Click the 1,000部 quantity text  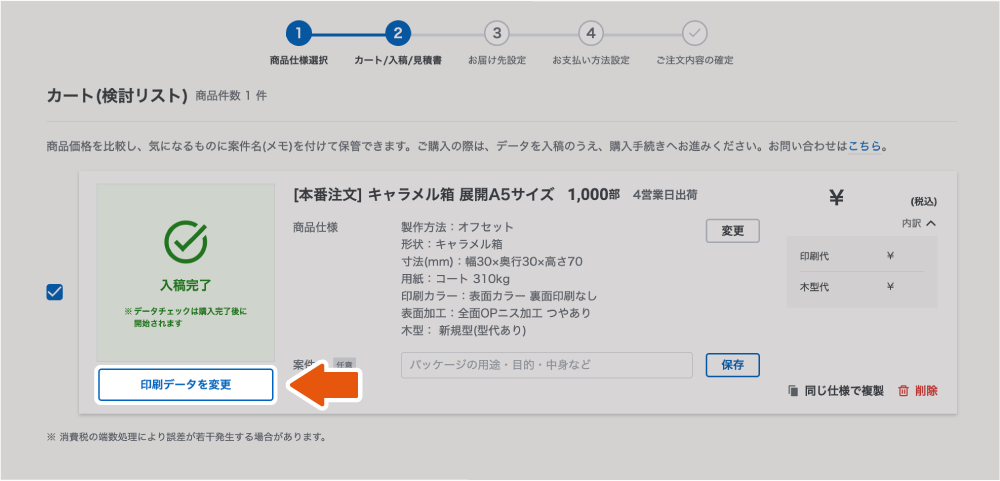pyautogui.click(x=593, y=195)
